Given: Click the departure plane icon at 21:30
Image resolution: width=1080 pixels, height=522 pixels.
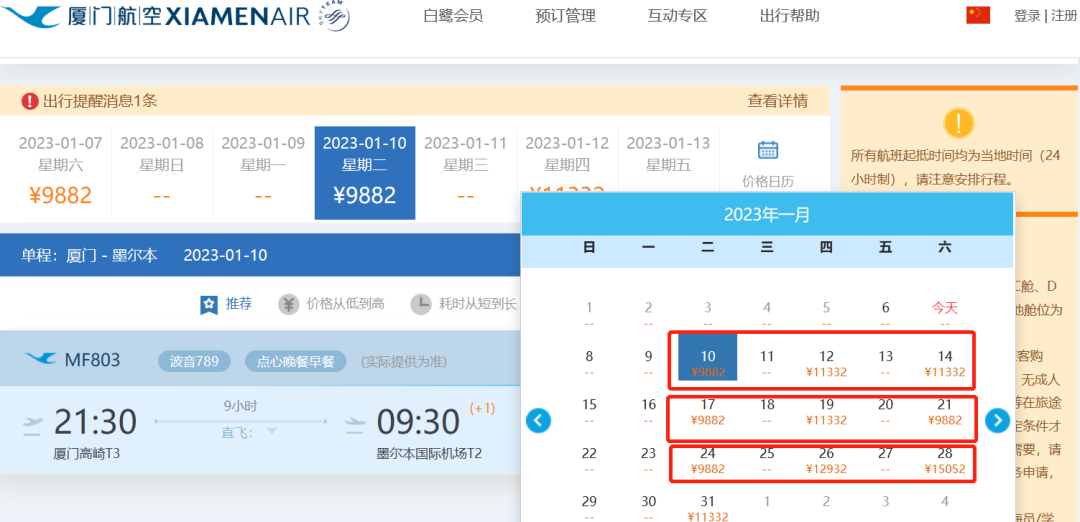Looking at the screenshot, I should click(32, 426).
